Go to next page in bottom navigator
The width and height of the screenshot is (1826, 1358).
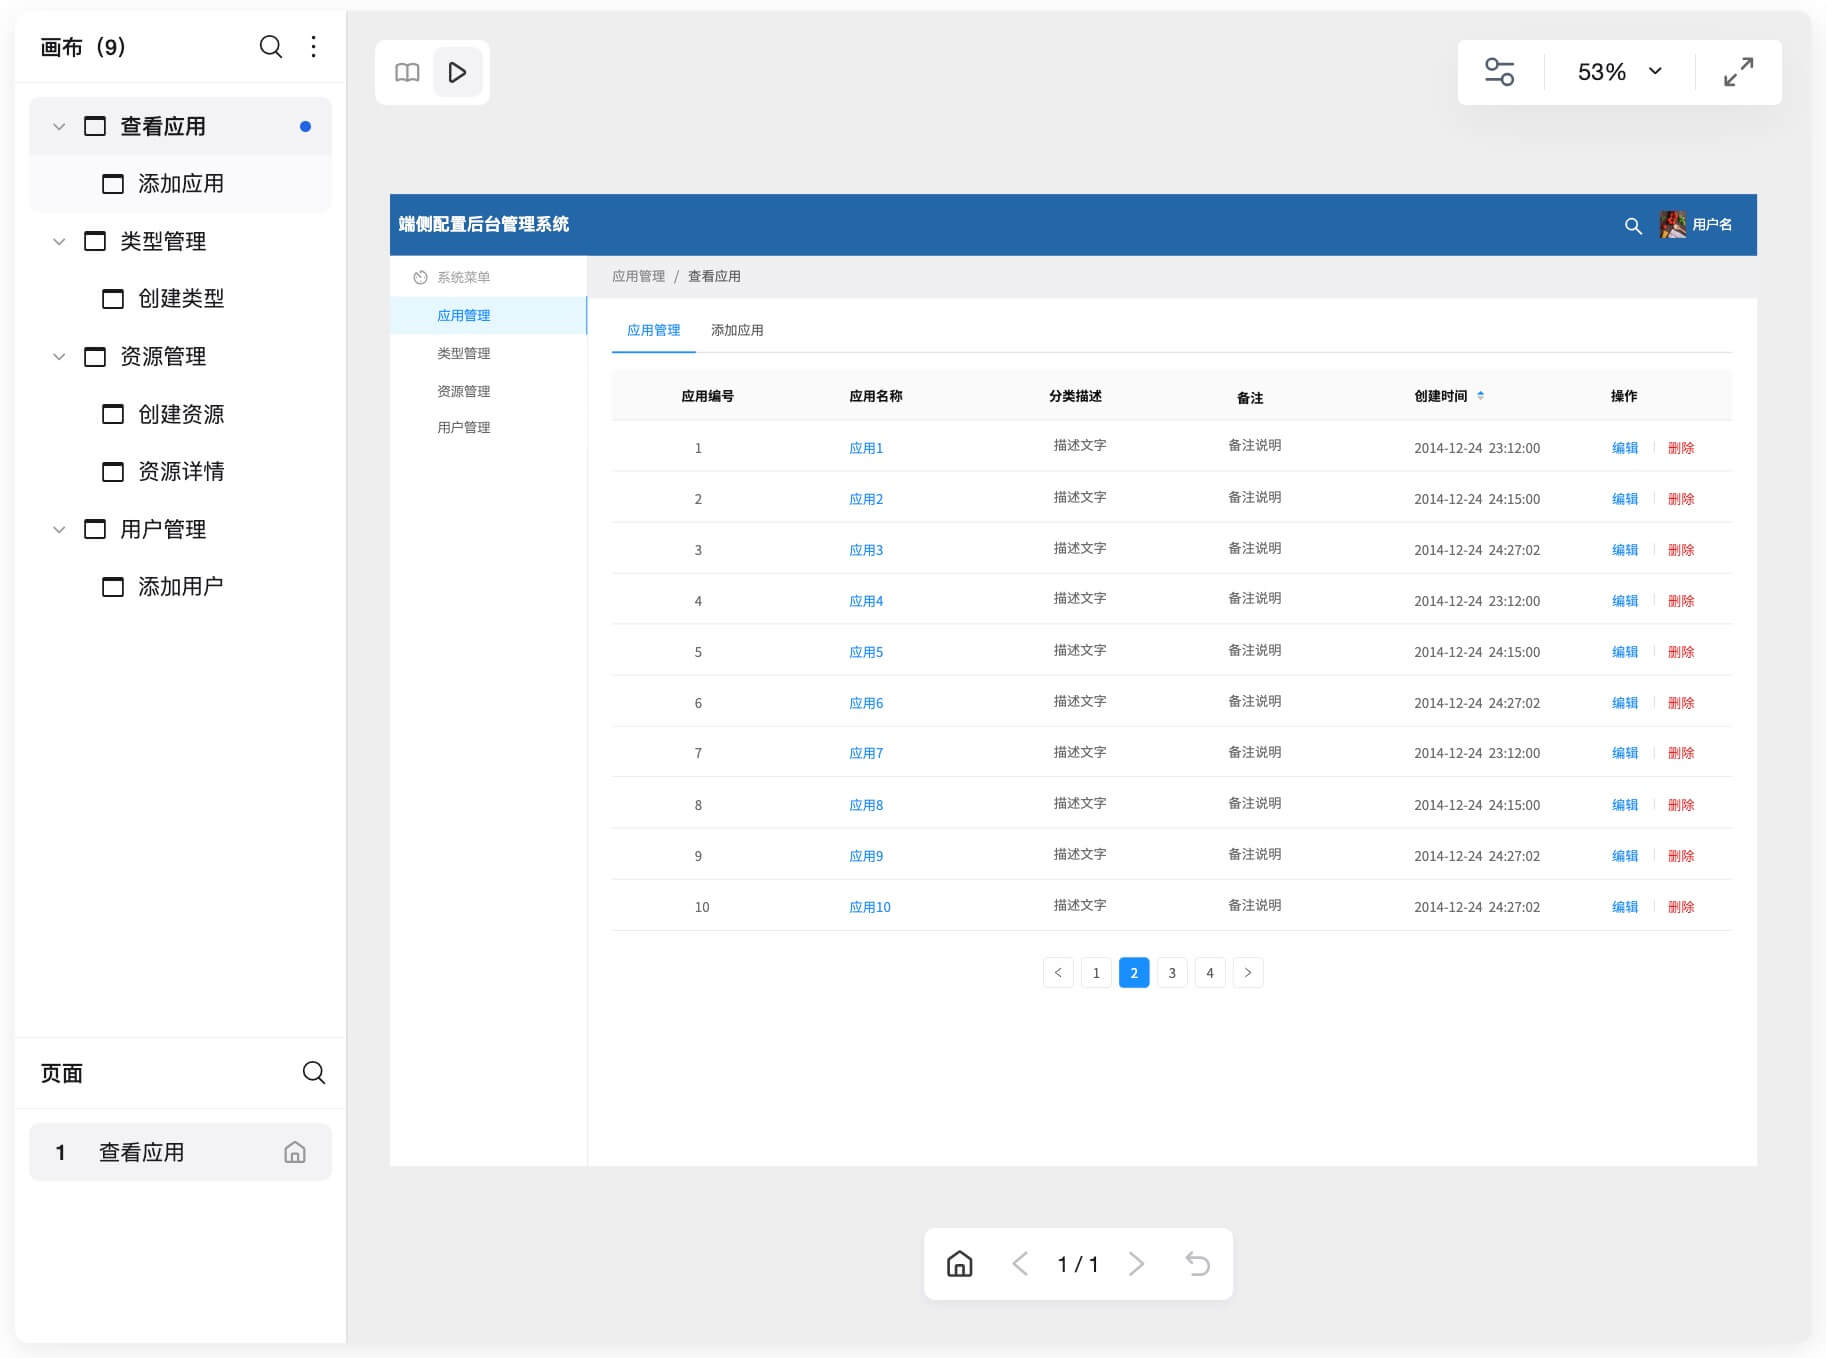coord(1136,1264)
